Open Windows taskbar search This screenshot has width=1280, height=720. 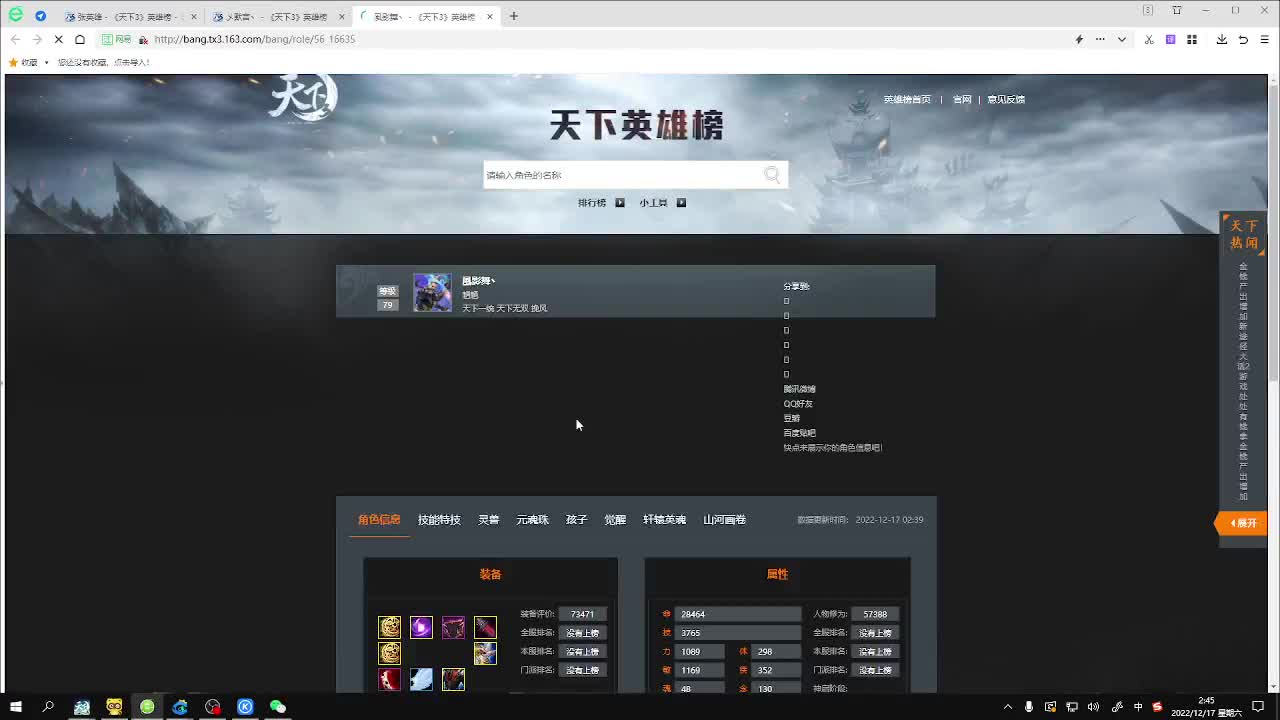(48, 706)
